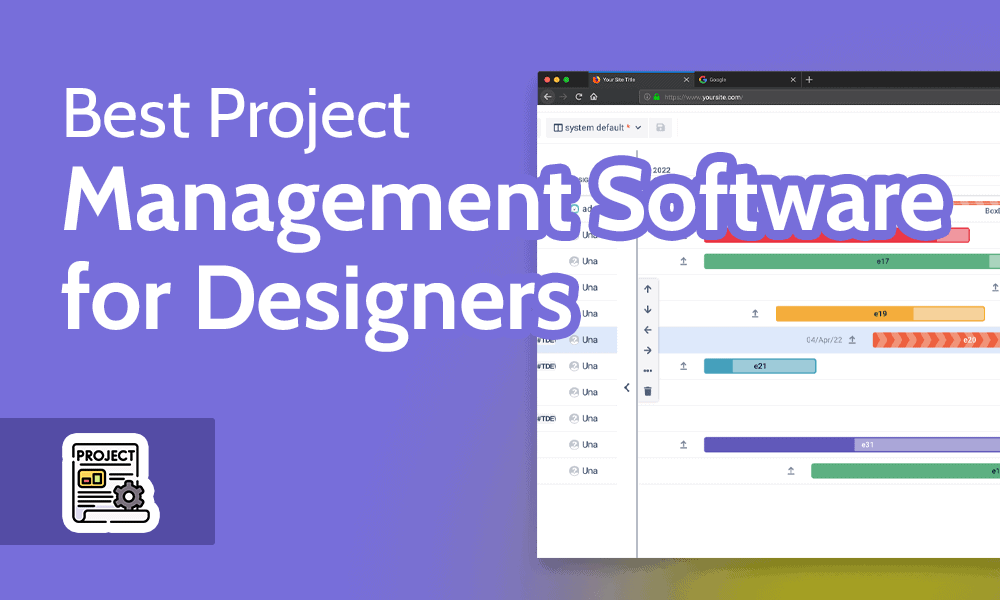The width and height of the screenshot is (1000, 600).
Task: Open the three-dots more options in task toolbar
Action: 648,371
